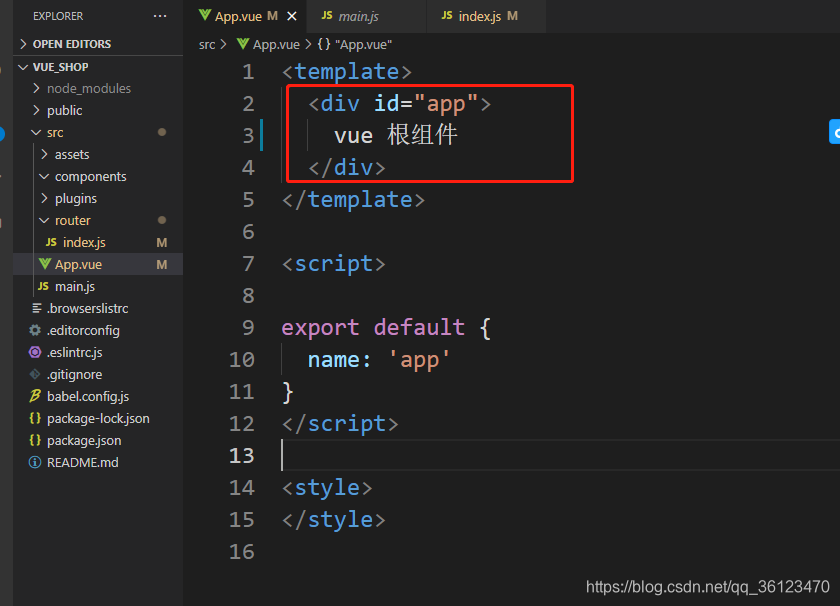Click the name: 'app' code line
This screenshot has height=606, width=840.
pos(378,360)
